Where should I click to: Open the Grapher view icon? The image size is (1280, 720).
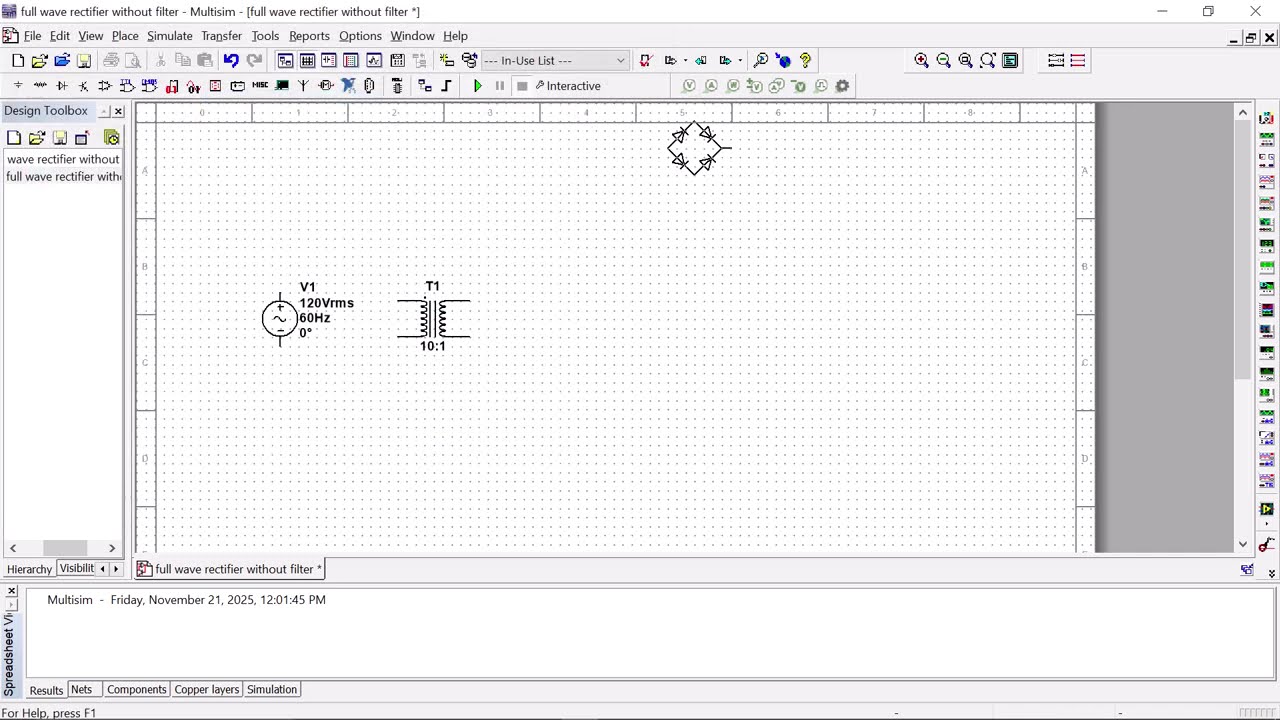(x=374, y=61)
